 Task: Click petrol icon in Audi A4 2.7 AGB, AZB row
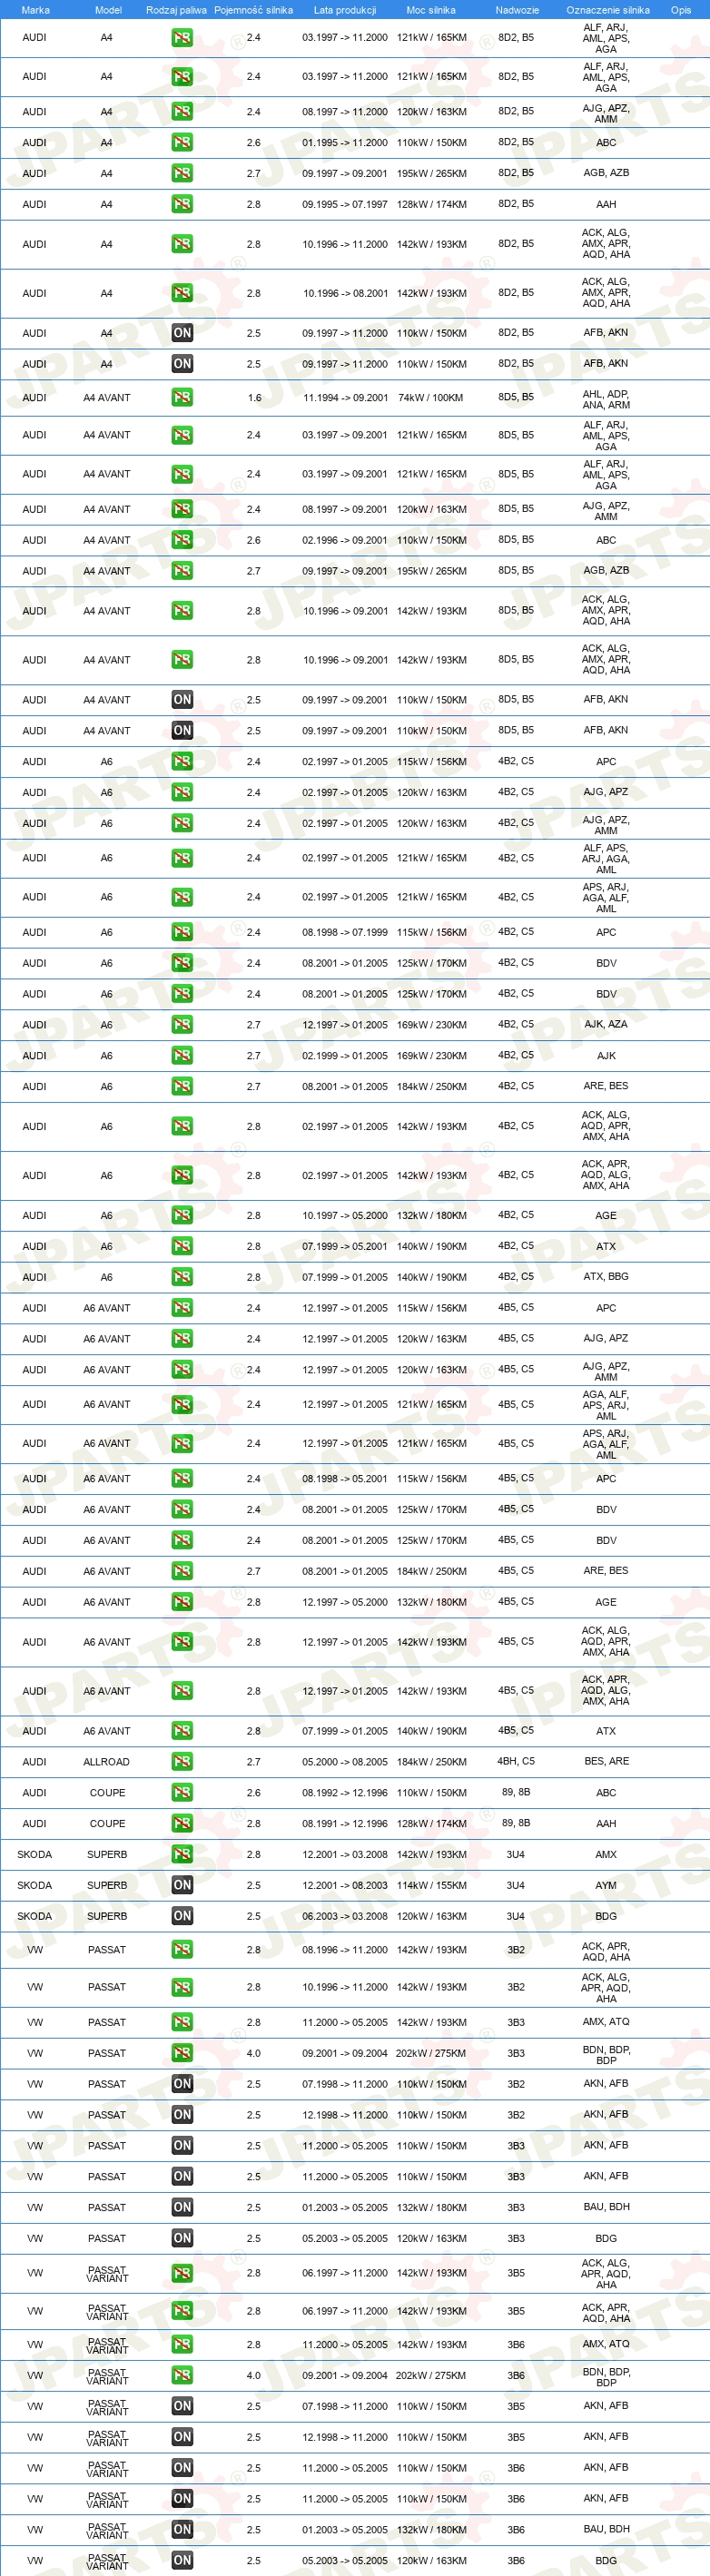coord(182,173)
